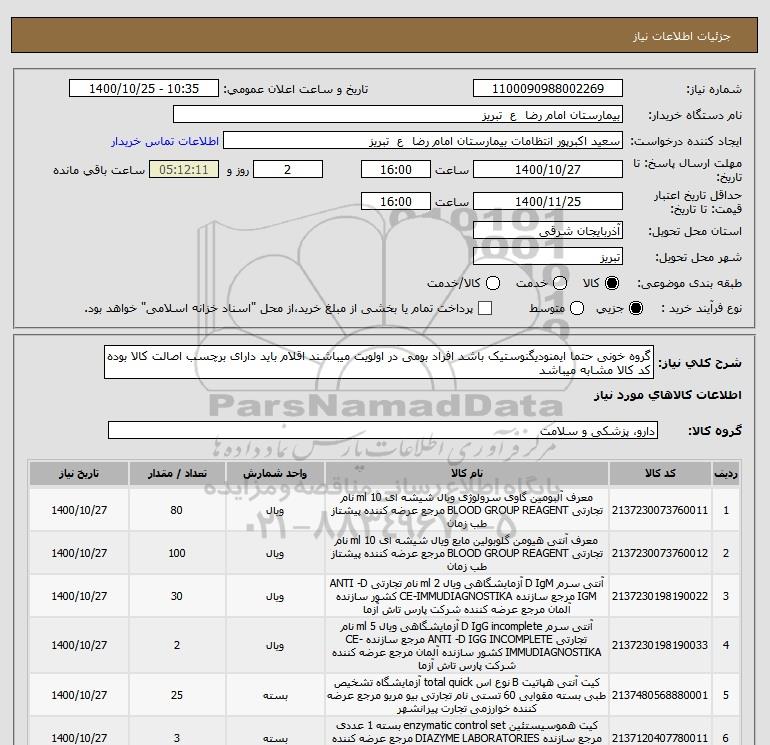Click the remaining days field showing 2
Image resolution: width=770 pixels, height=745 pixels.
click(288, 169)
